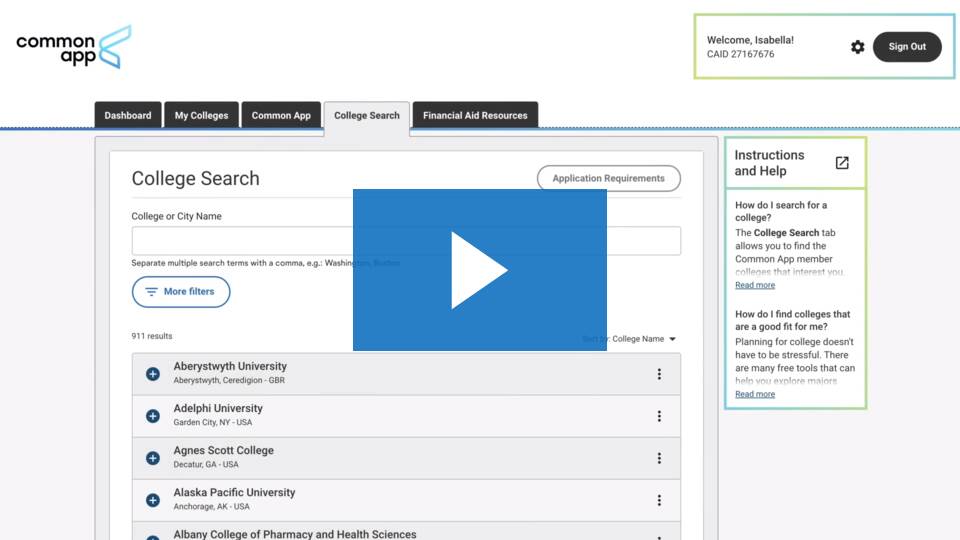Add Alaska Pacific University with plus icon
This screenshot has height=540, width=960.
pos(153,500)
